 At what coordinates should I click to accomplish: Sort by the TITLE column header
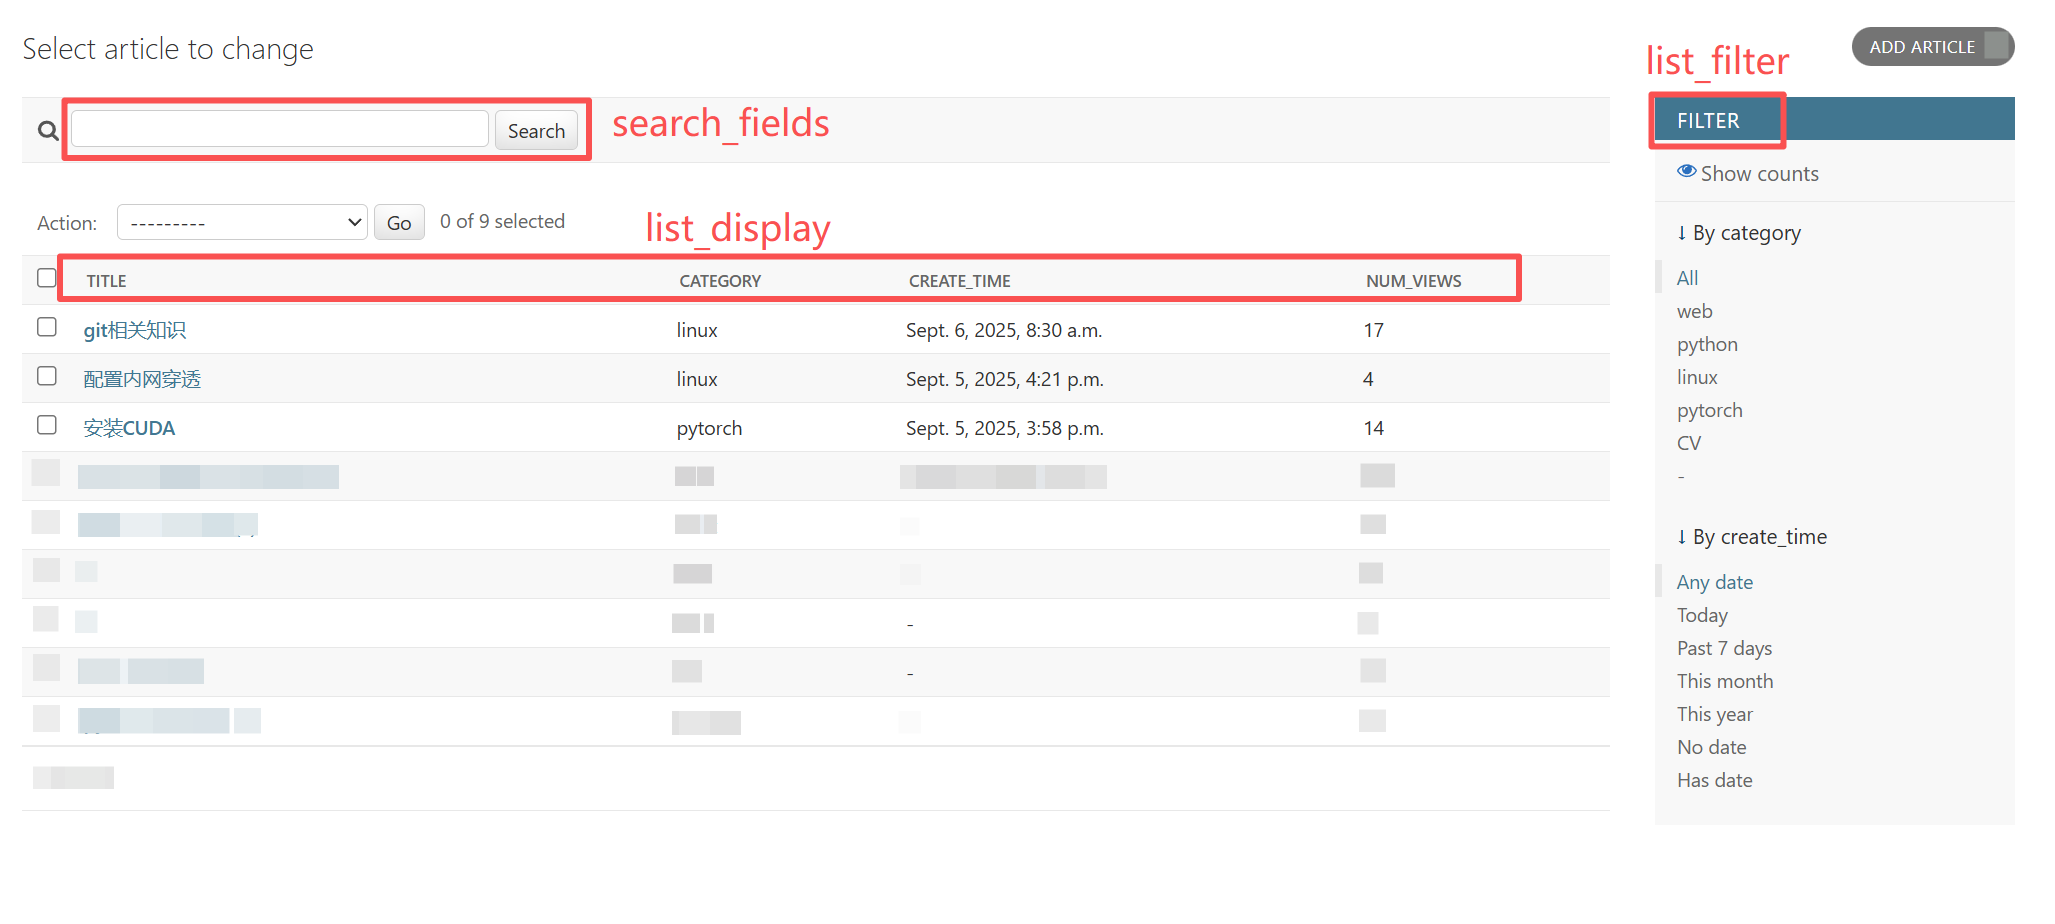pos(106,281)
